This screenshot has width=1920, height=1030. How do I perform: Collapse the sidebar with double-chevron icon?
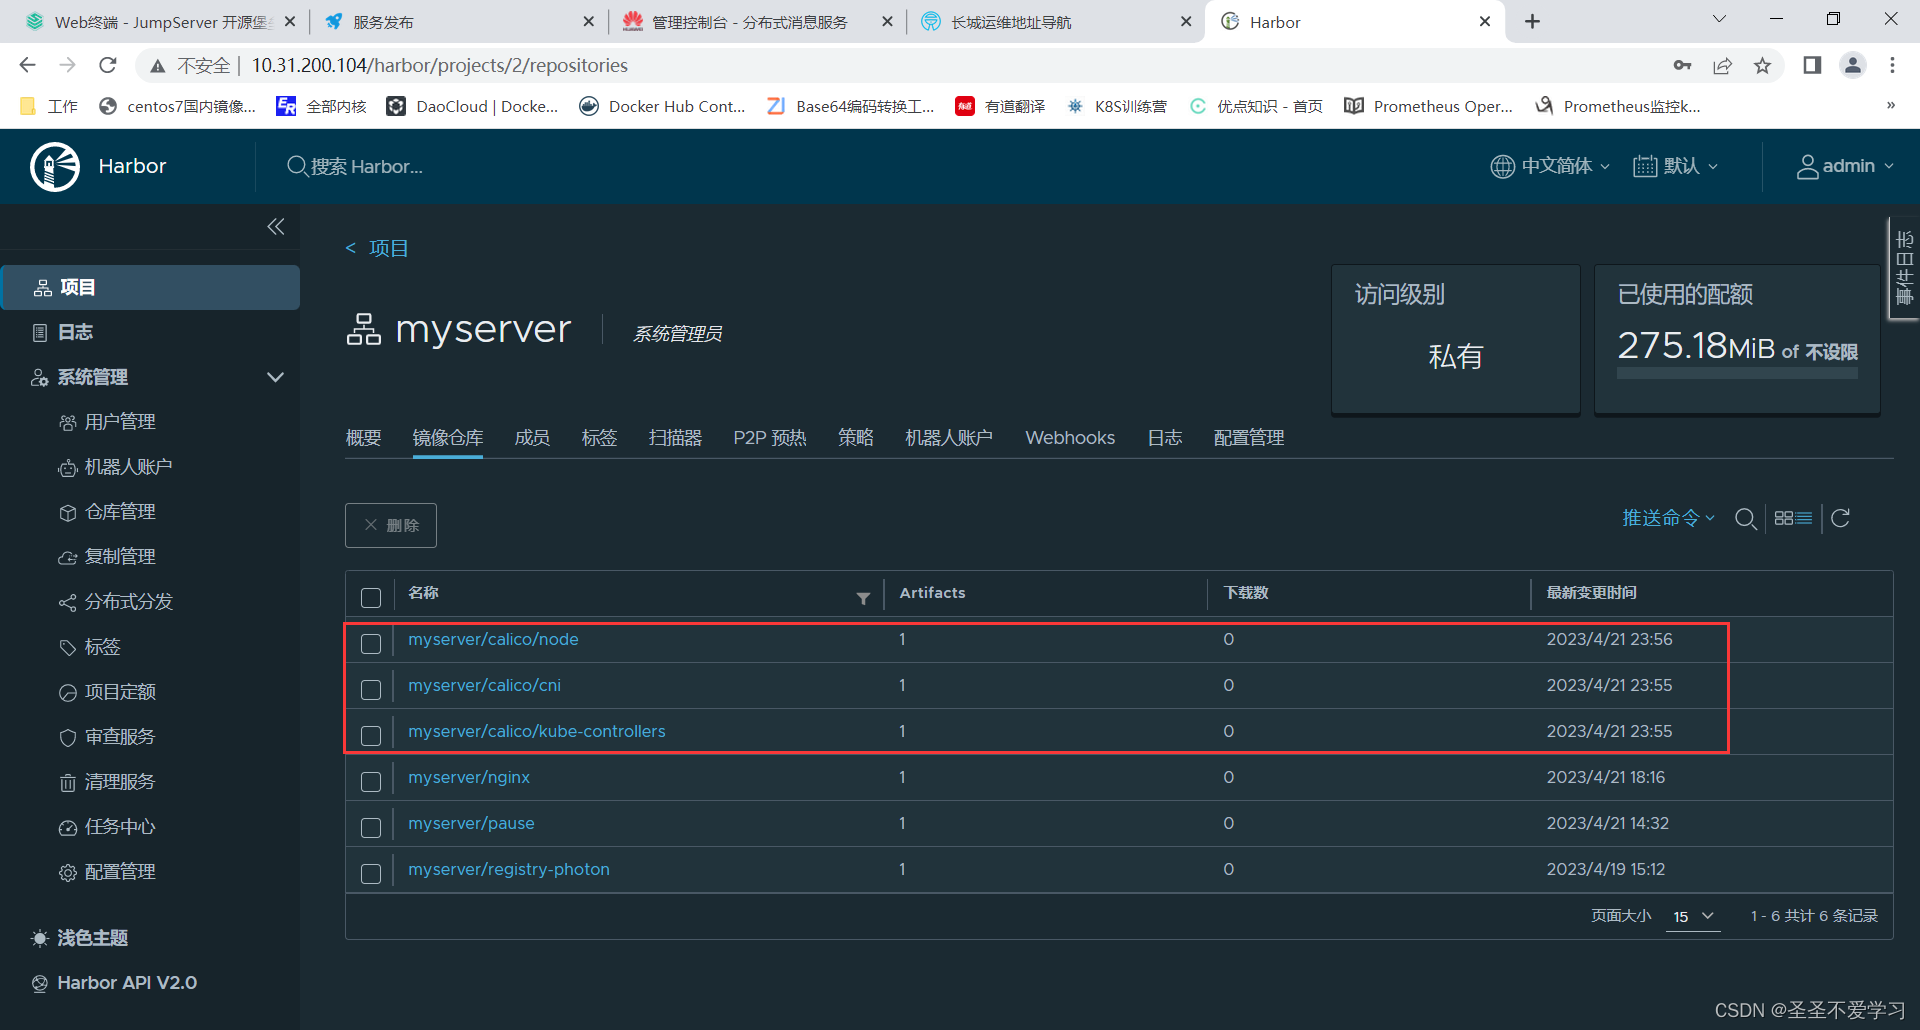click(276, 227)
